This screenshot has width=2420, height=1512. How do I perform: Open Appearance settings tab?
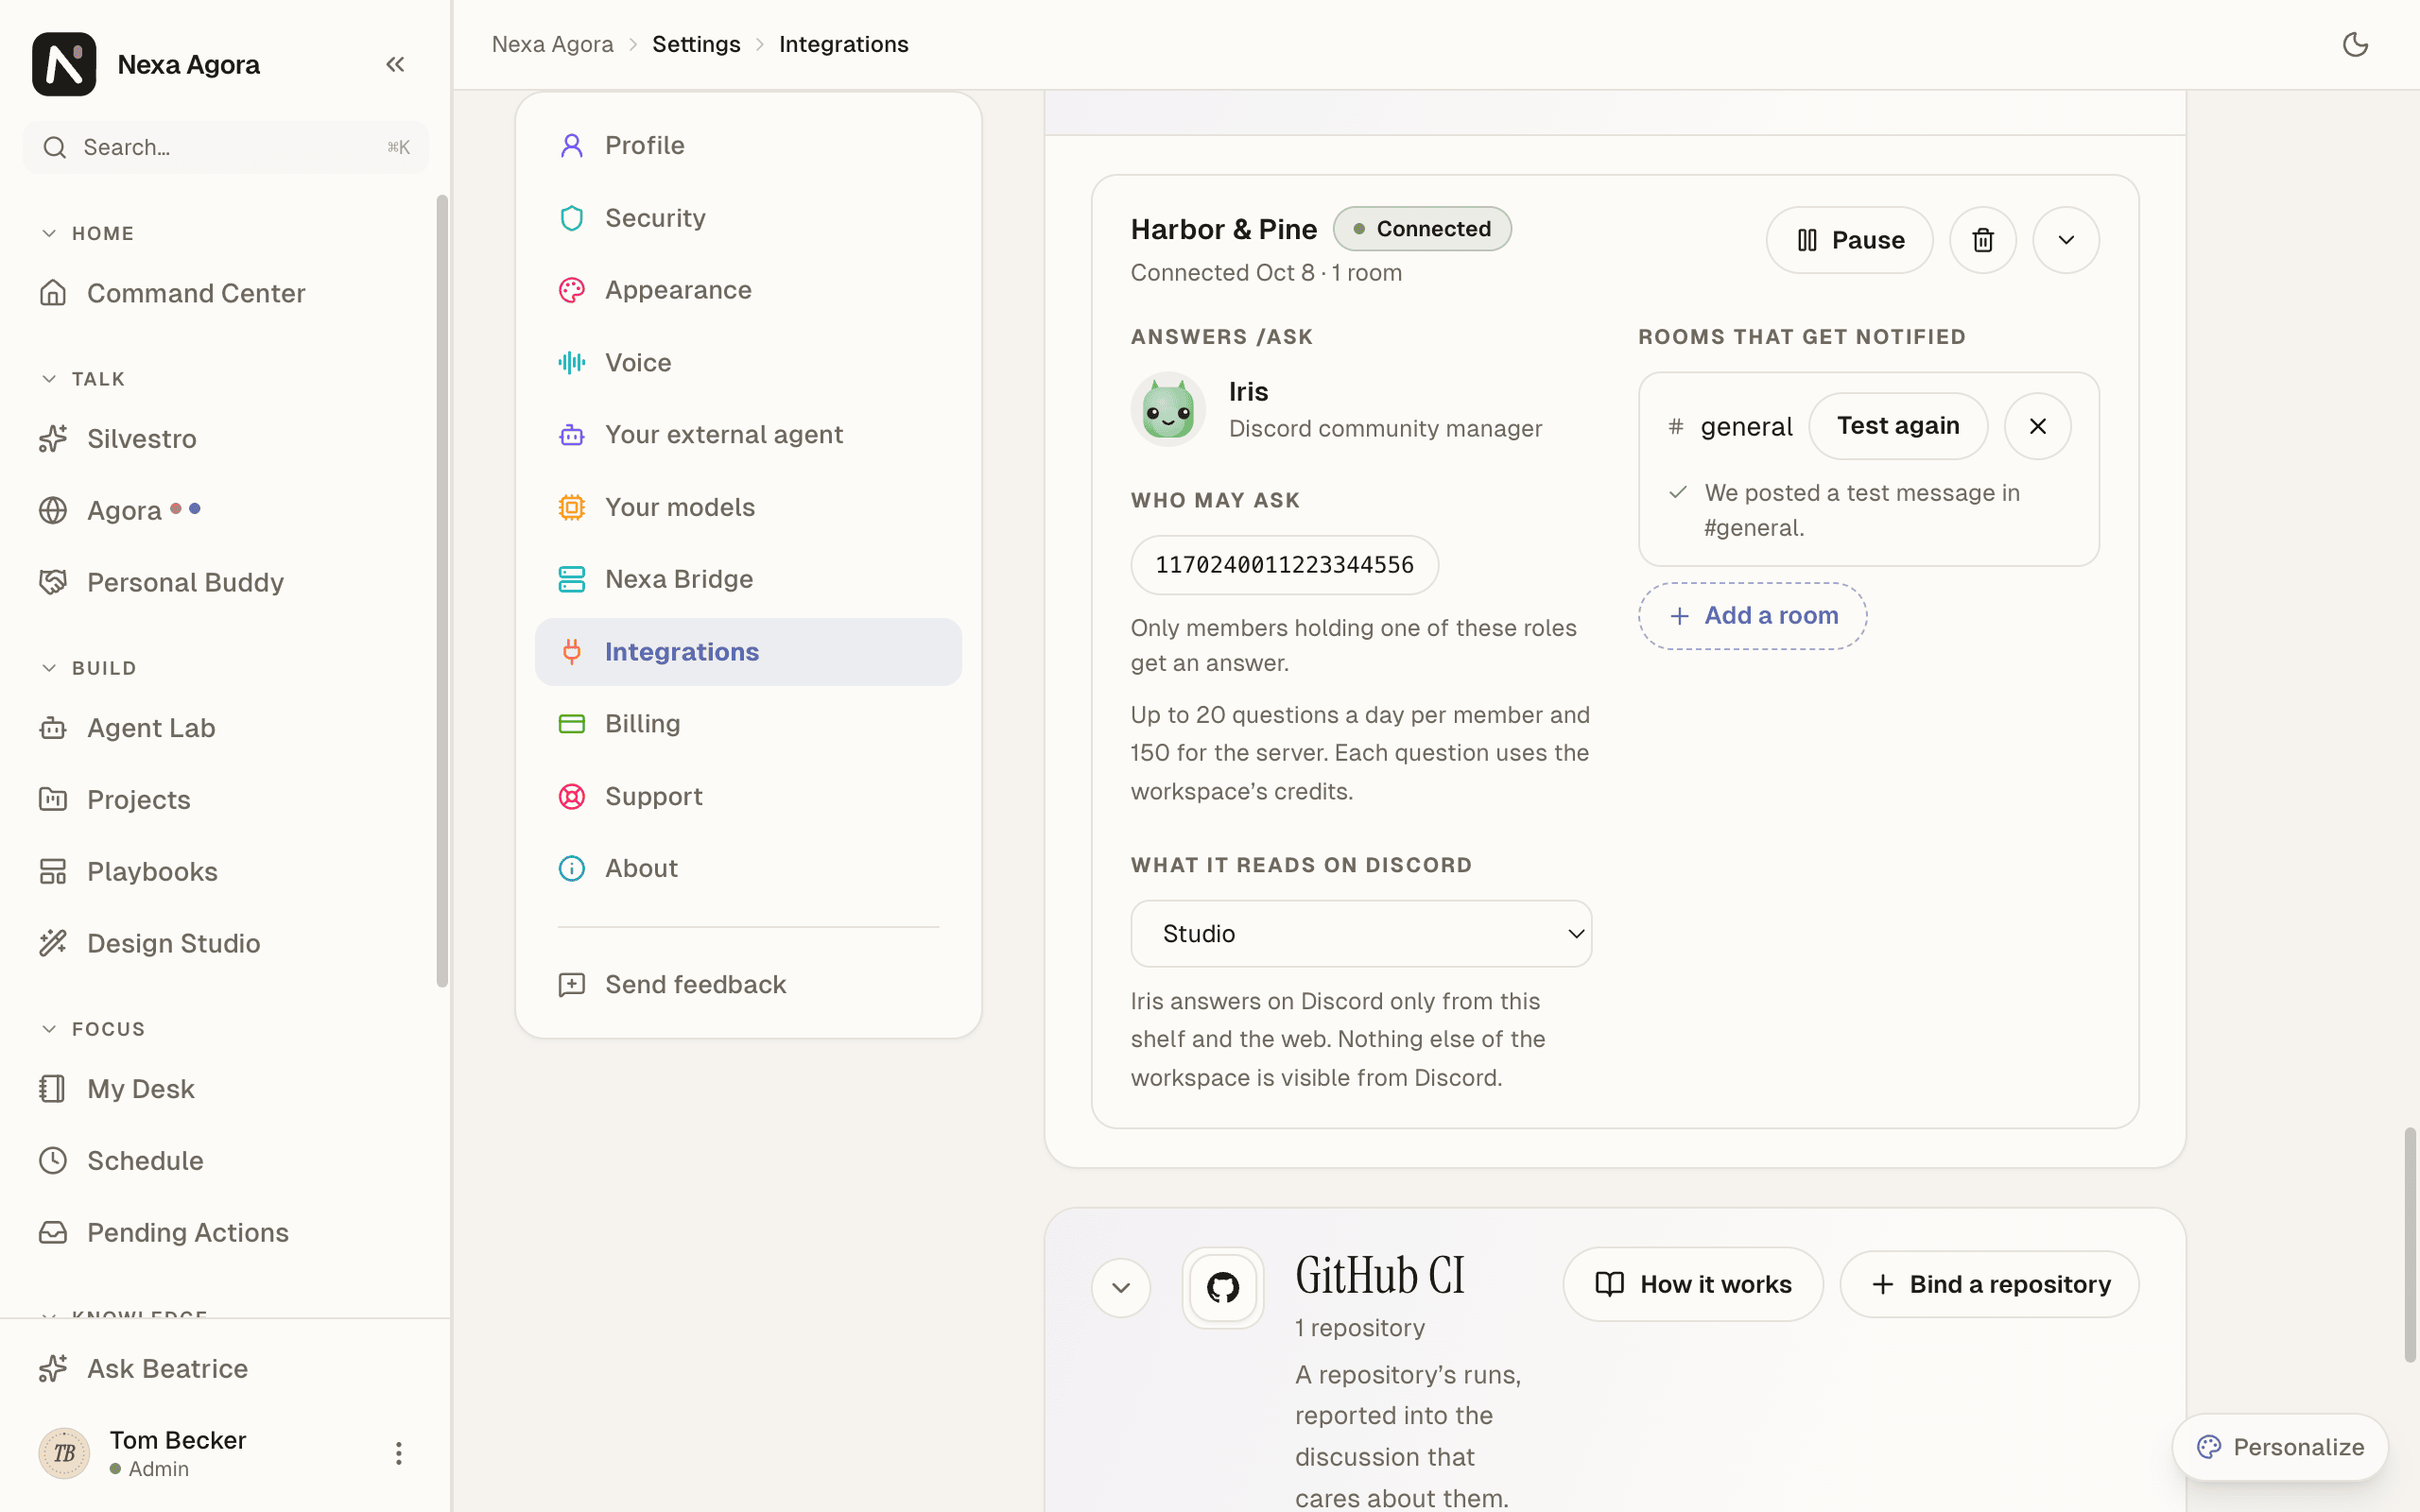(x=748, y=290)
